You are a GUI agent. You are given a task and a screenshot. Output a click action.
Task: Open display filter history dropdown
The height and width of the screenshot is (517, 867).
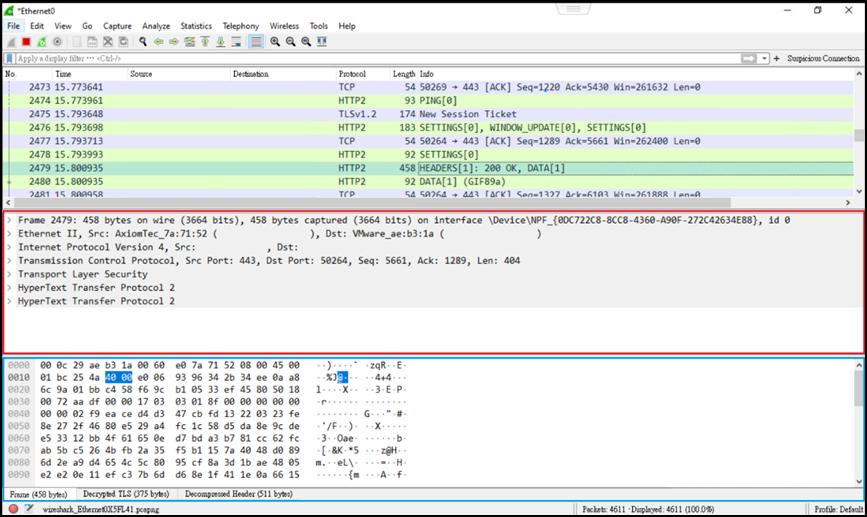click(764, 59)
